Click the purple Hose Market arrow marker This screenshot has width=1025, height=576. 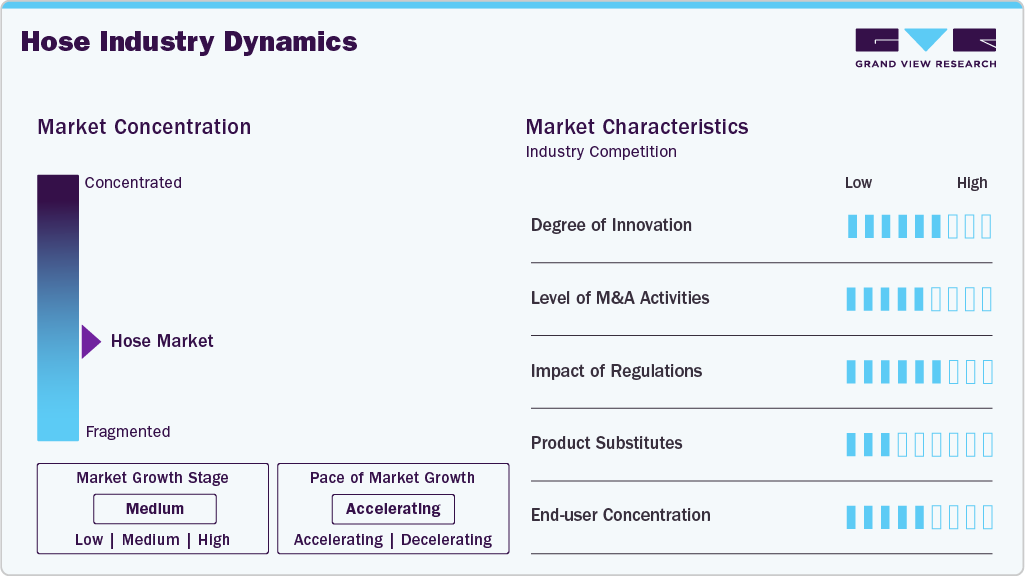pyautogui.click(x=91, y=342)
